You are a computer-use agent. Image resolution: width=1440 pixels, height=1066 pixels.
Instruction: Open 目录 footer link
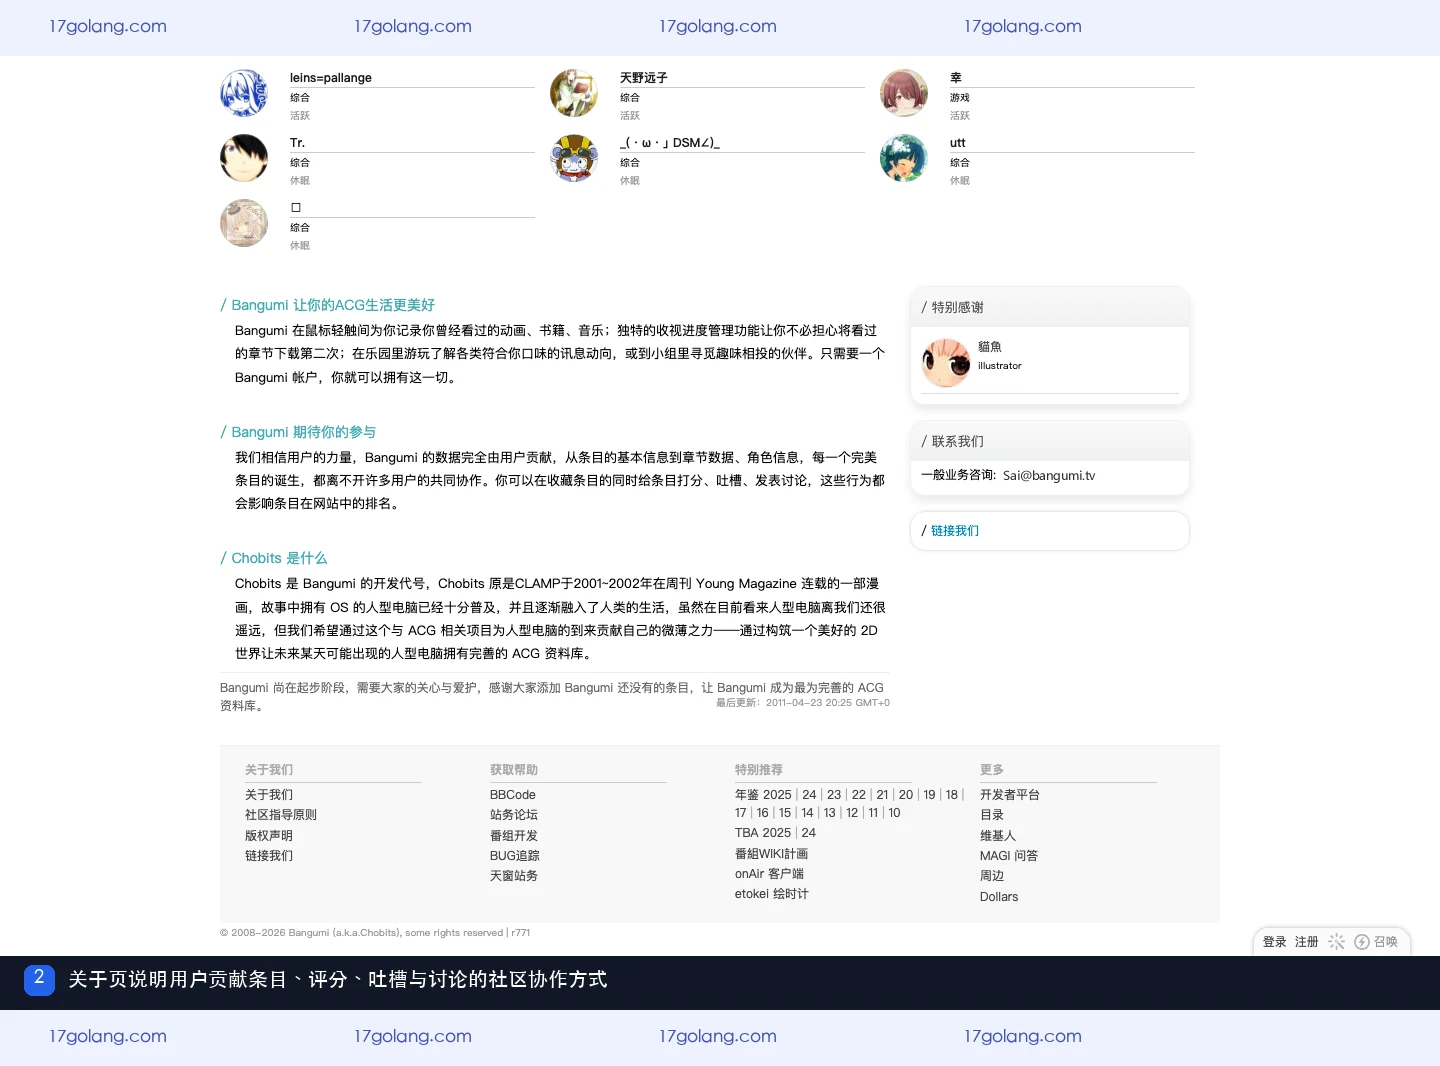point(992,815)
